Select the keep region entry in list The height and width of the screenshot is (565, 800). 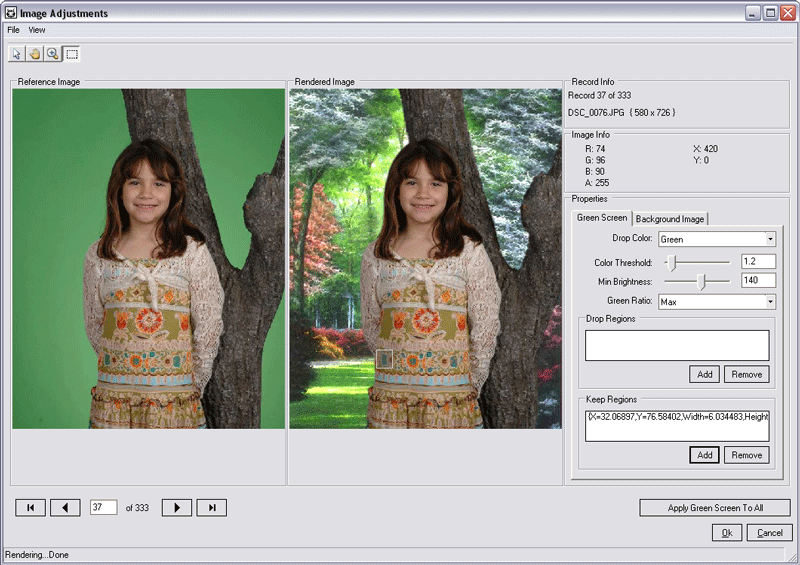pyautogui.click(x=676, y=416)
